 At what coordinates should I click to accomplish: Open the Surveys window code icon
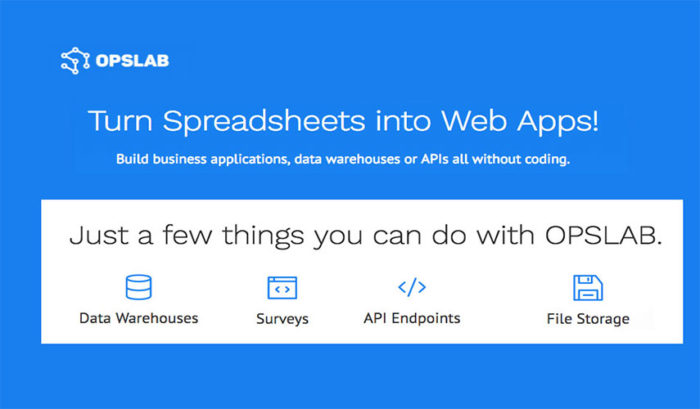pos(282,288)
